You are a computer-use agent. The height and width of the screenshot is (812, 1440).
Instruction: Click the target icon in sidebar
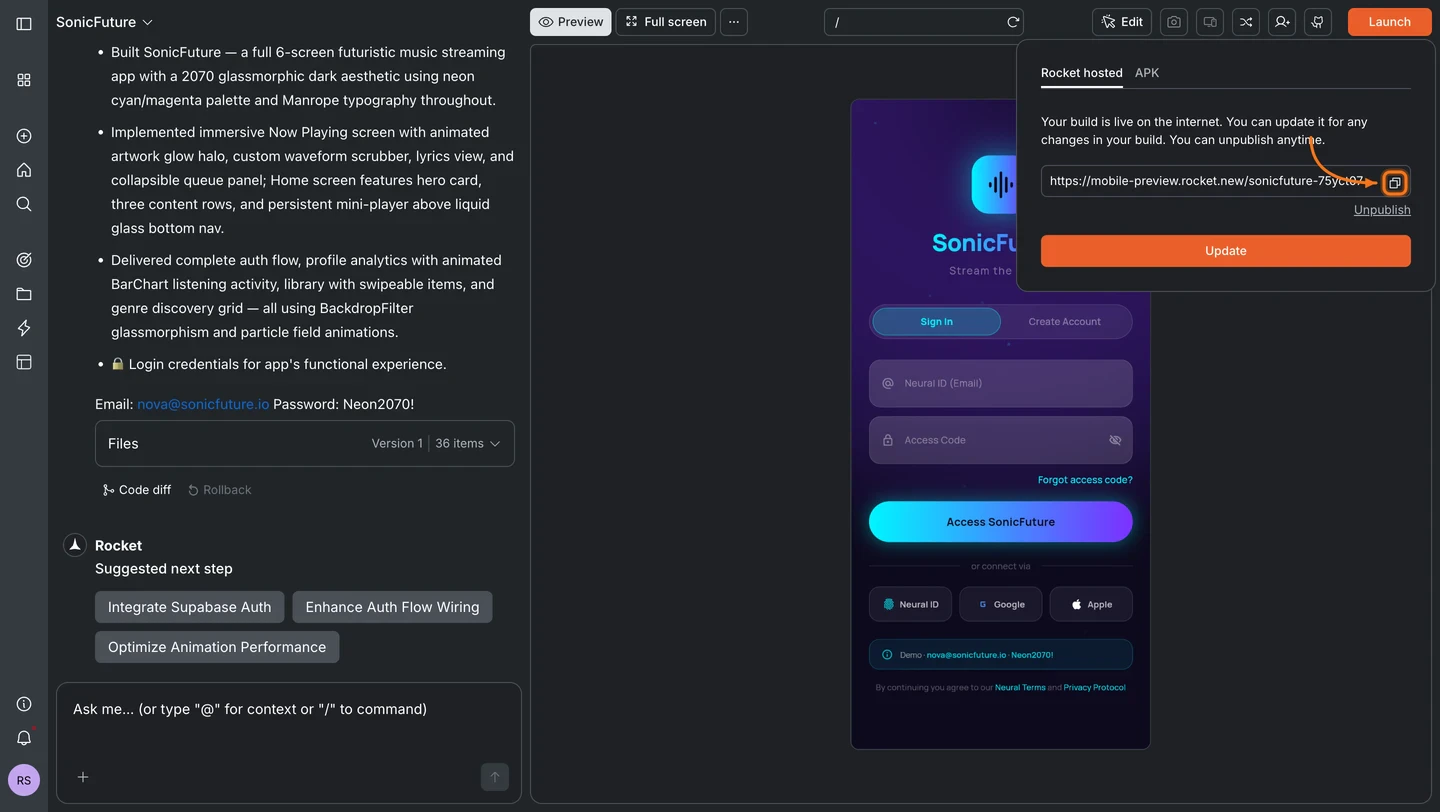(24, 260)
